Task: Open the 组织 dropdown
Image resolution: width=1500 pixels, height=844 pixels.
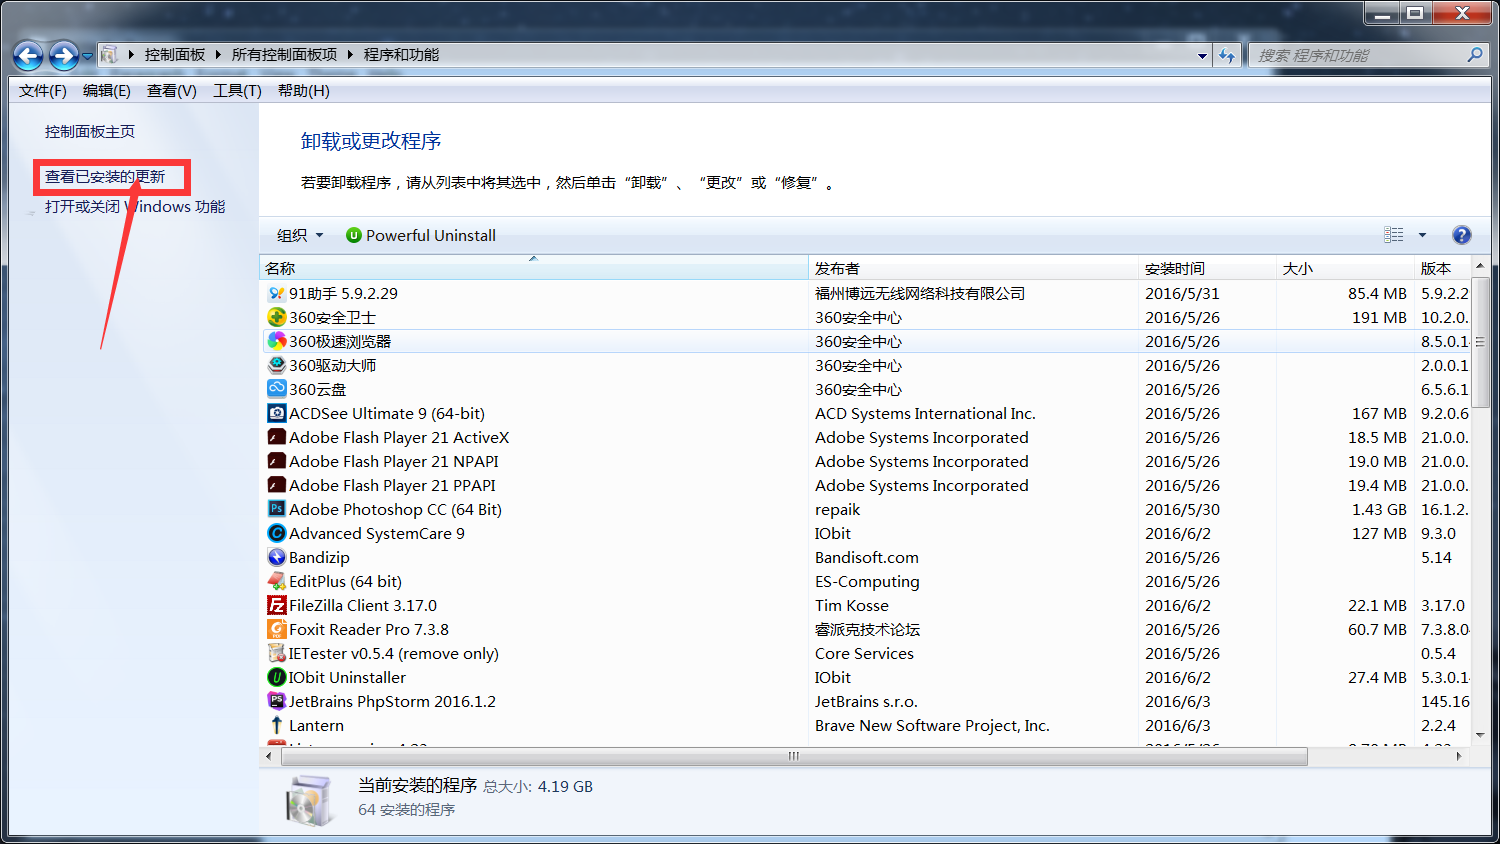Action: 300,236
